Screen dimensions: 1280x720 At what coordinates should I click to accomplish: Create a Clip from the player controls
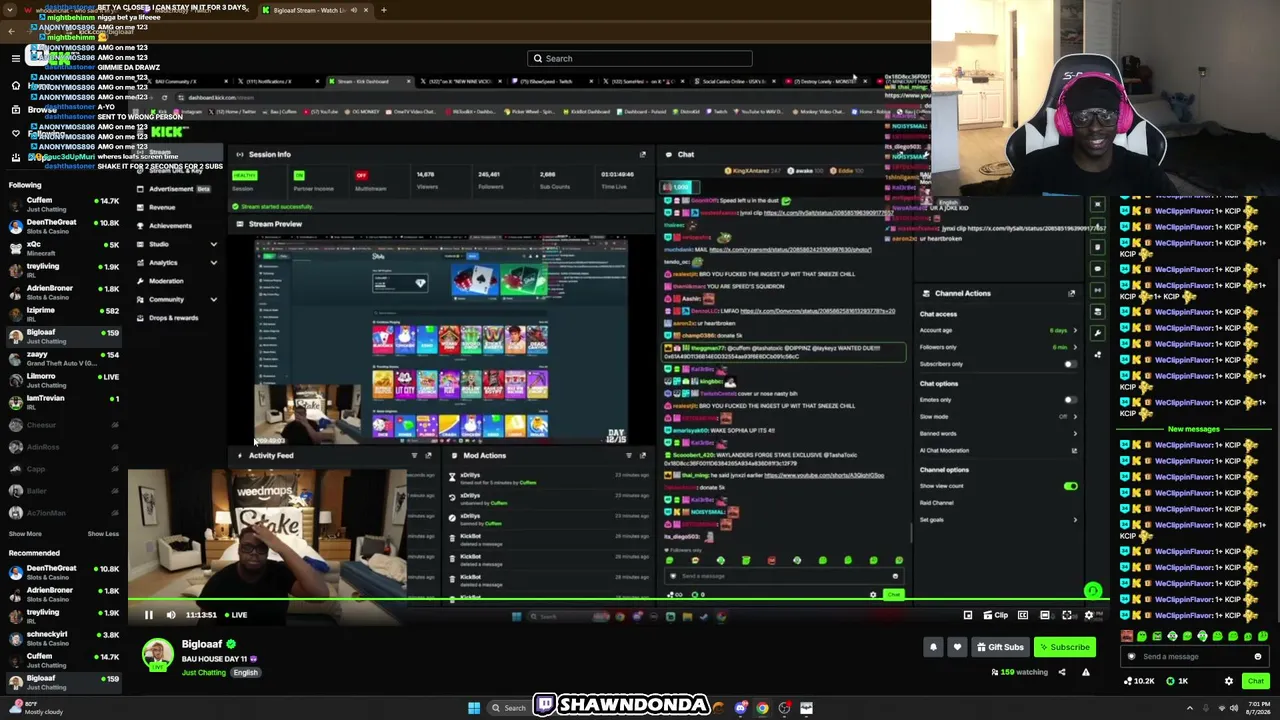[995, 615]
